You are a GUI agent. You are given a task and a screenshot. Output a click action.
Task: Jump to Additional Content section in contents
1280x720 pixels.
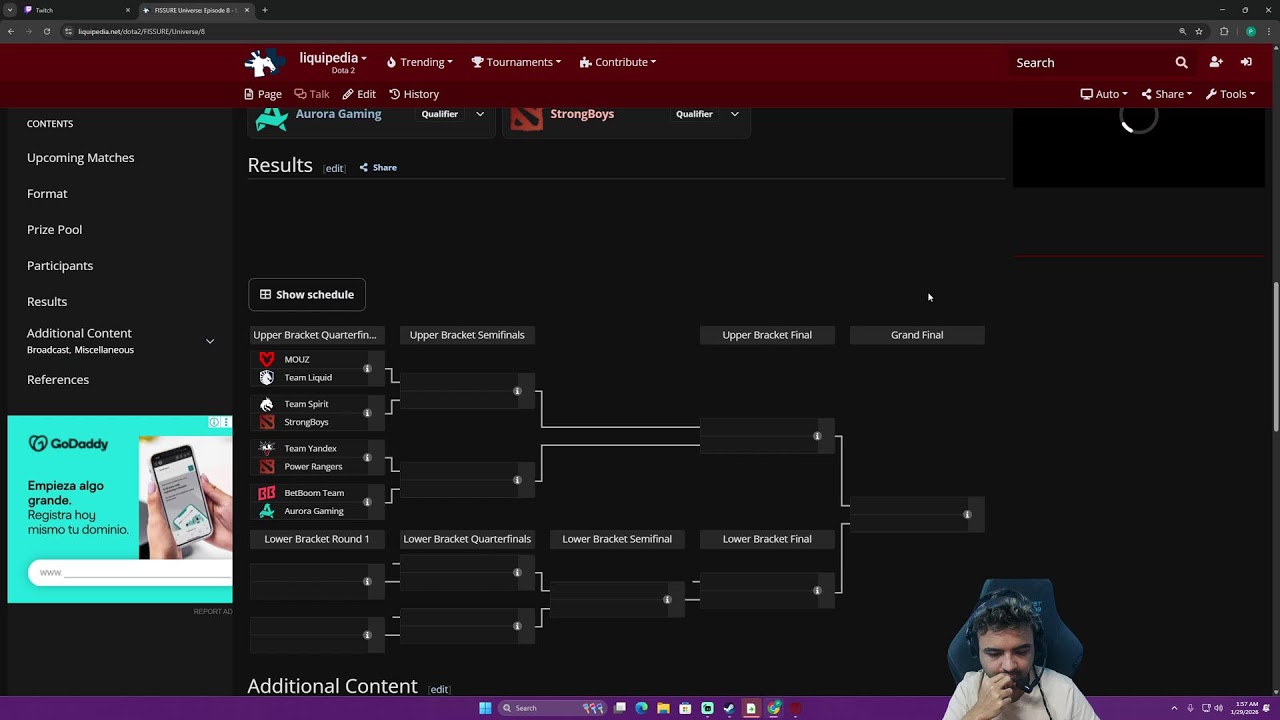point(79,333)
